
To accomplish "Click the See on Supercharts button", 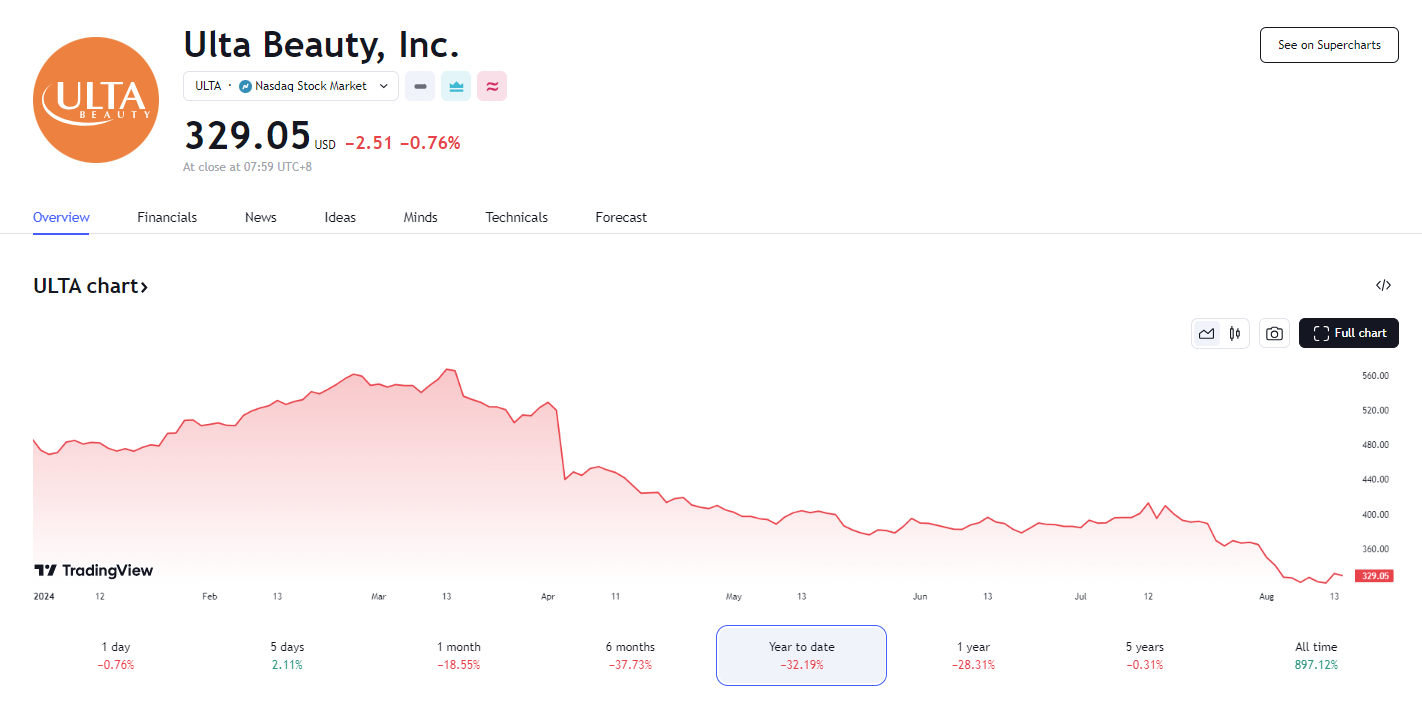I will 1328,45.
